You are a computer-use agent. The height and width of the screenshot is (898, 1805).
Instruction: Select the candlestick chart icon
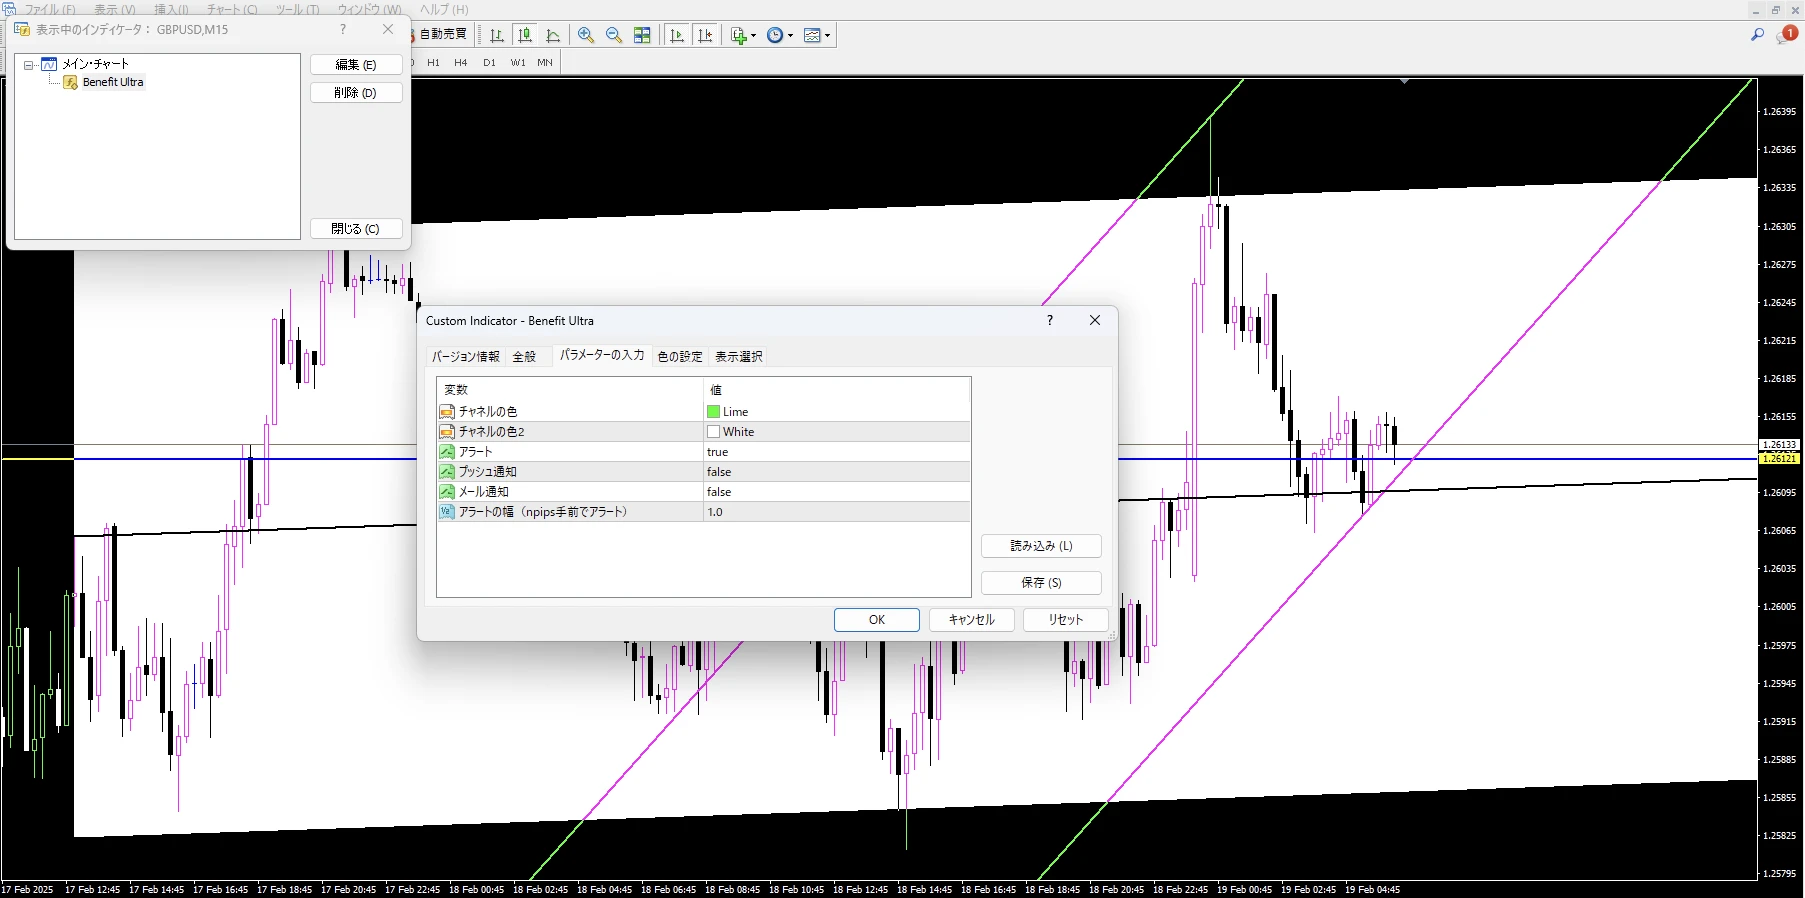click(x=525, y=35)
